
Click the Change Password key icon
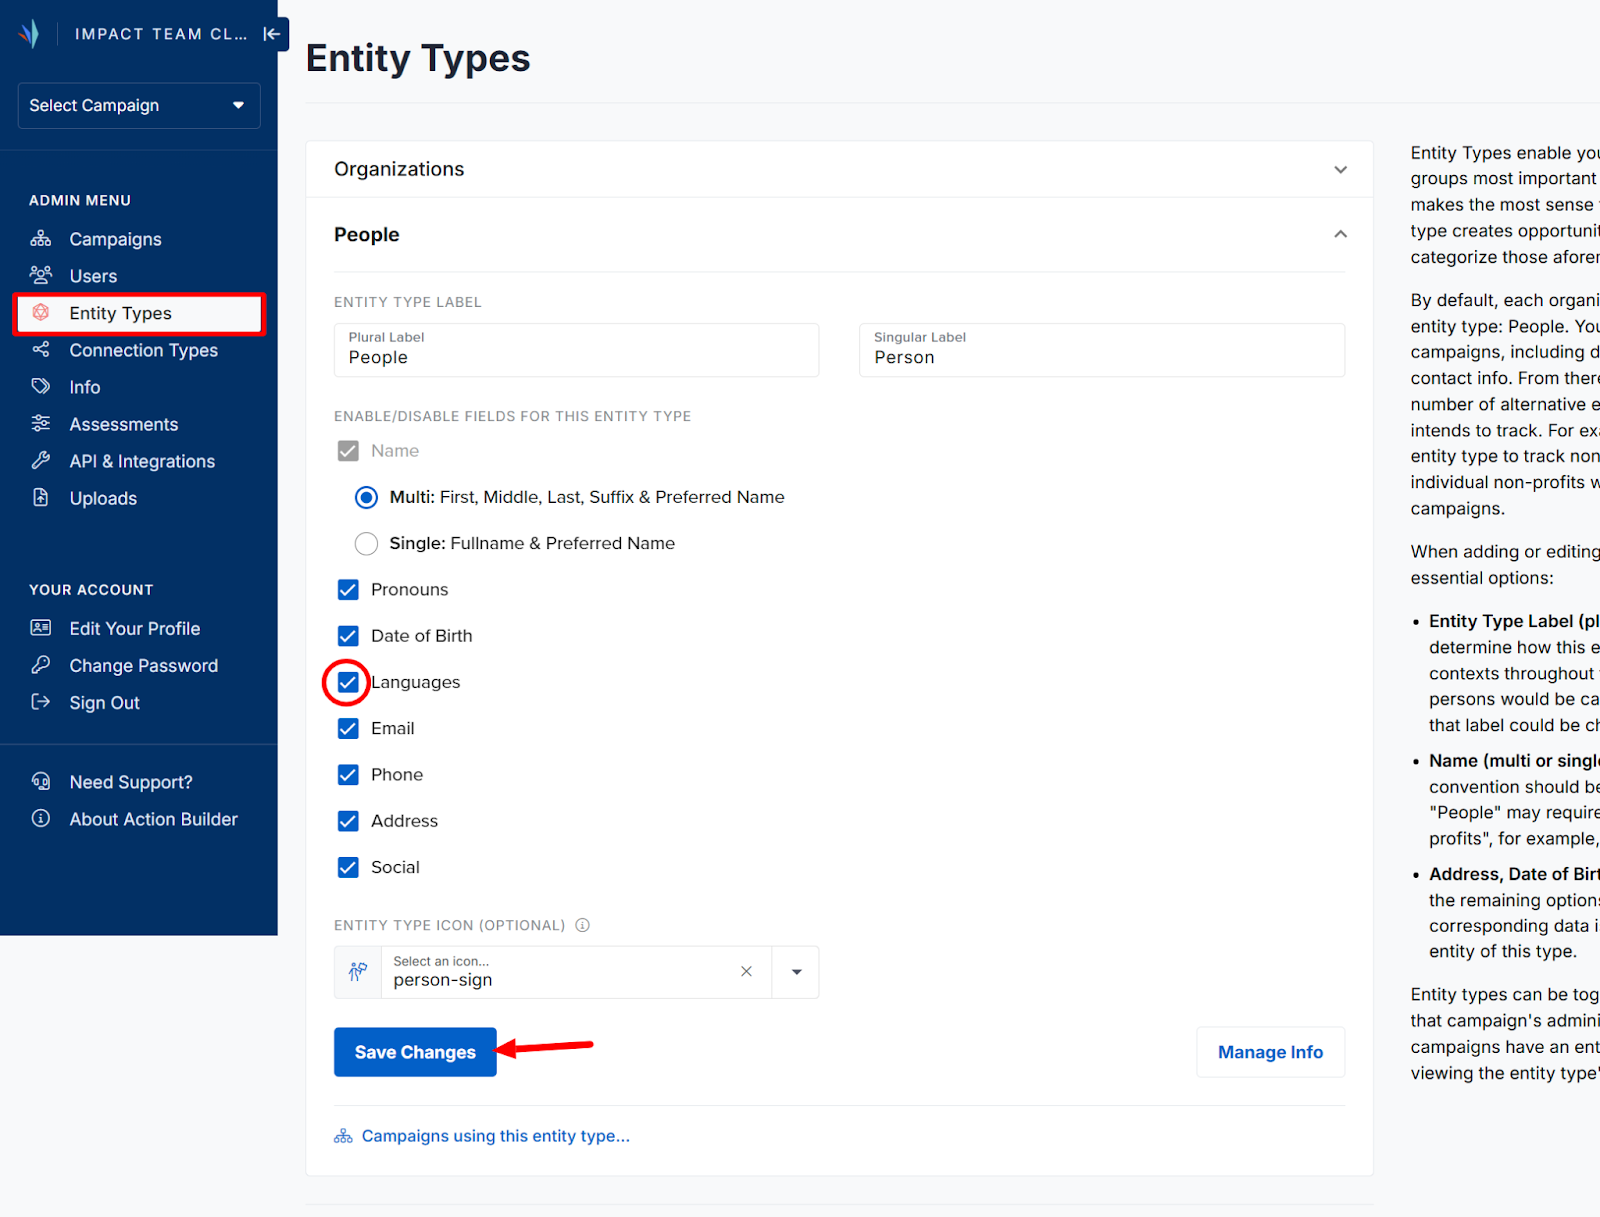tap(41, 665)
